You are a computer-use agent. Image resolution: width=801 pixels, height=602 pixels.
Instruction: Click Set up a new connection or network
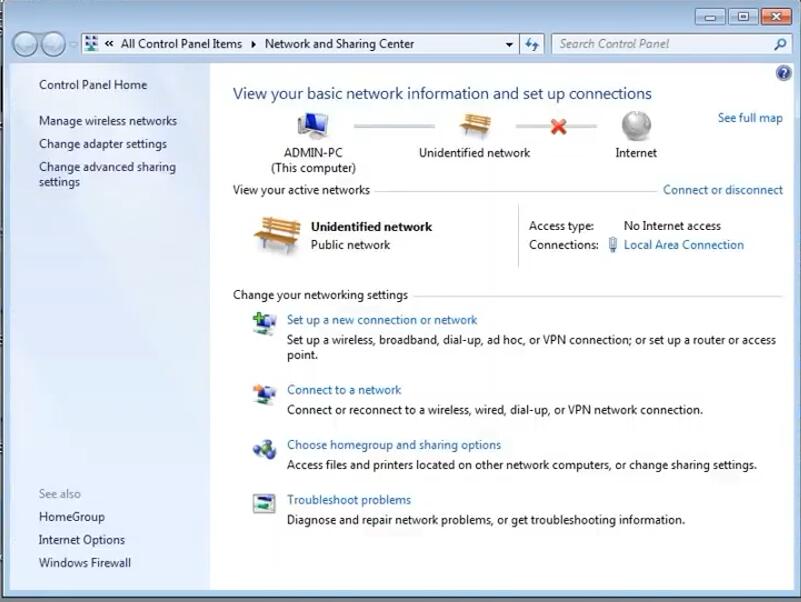pos(382,320)
